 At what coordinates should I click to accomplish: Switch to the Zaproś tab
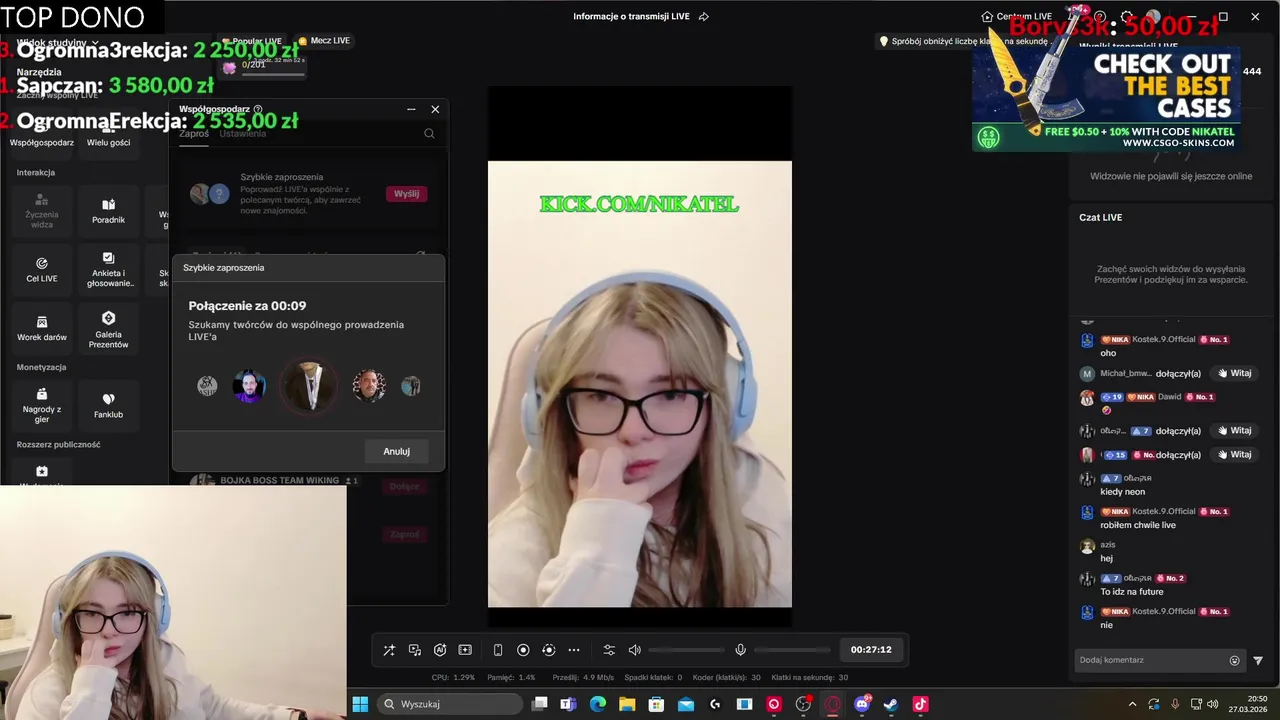194,134
